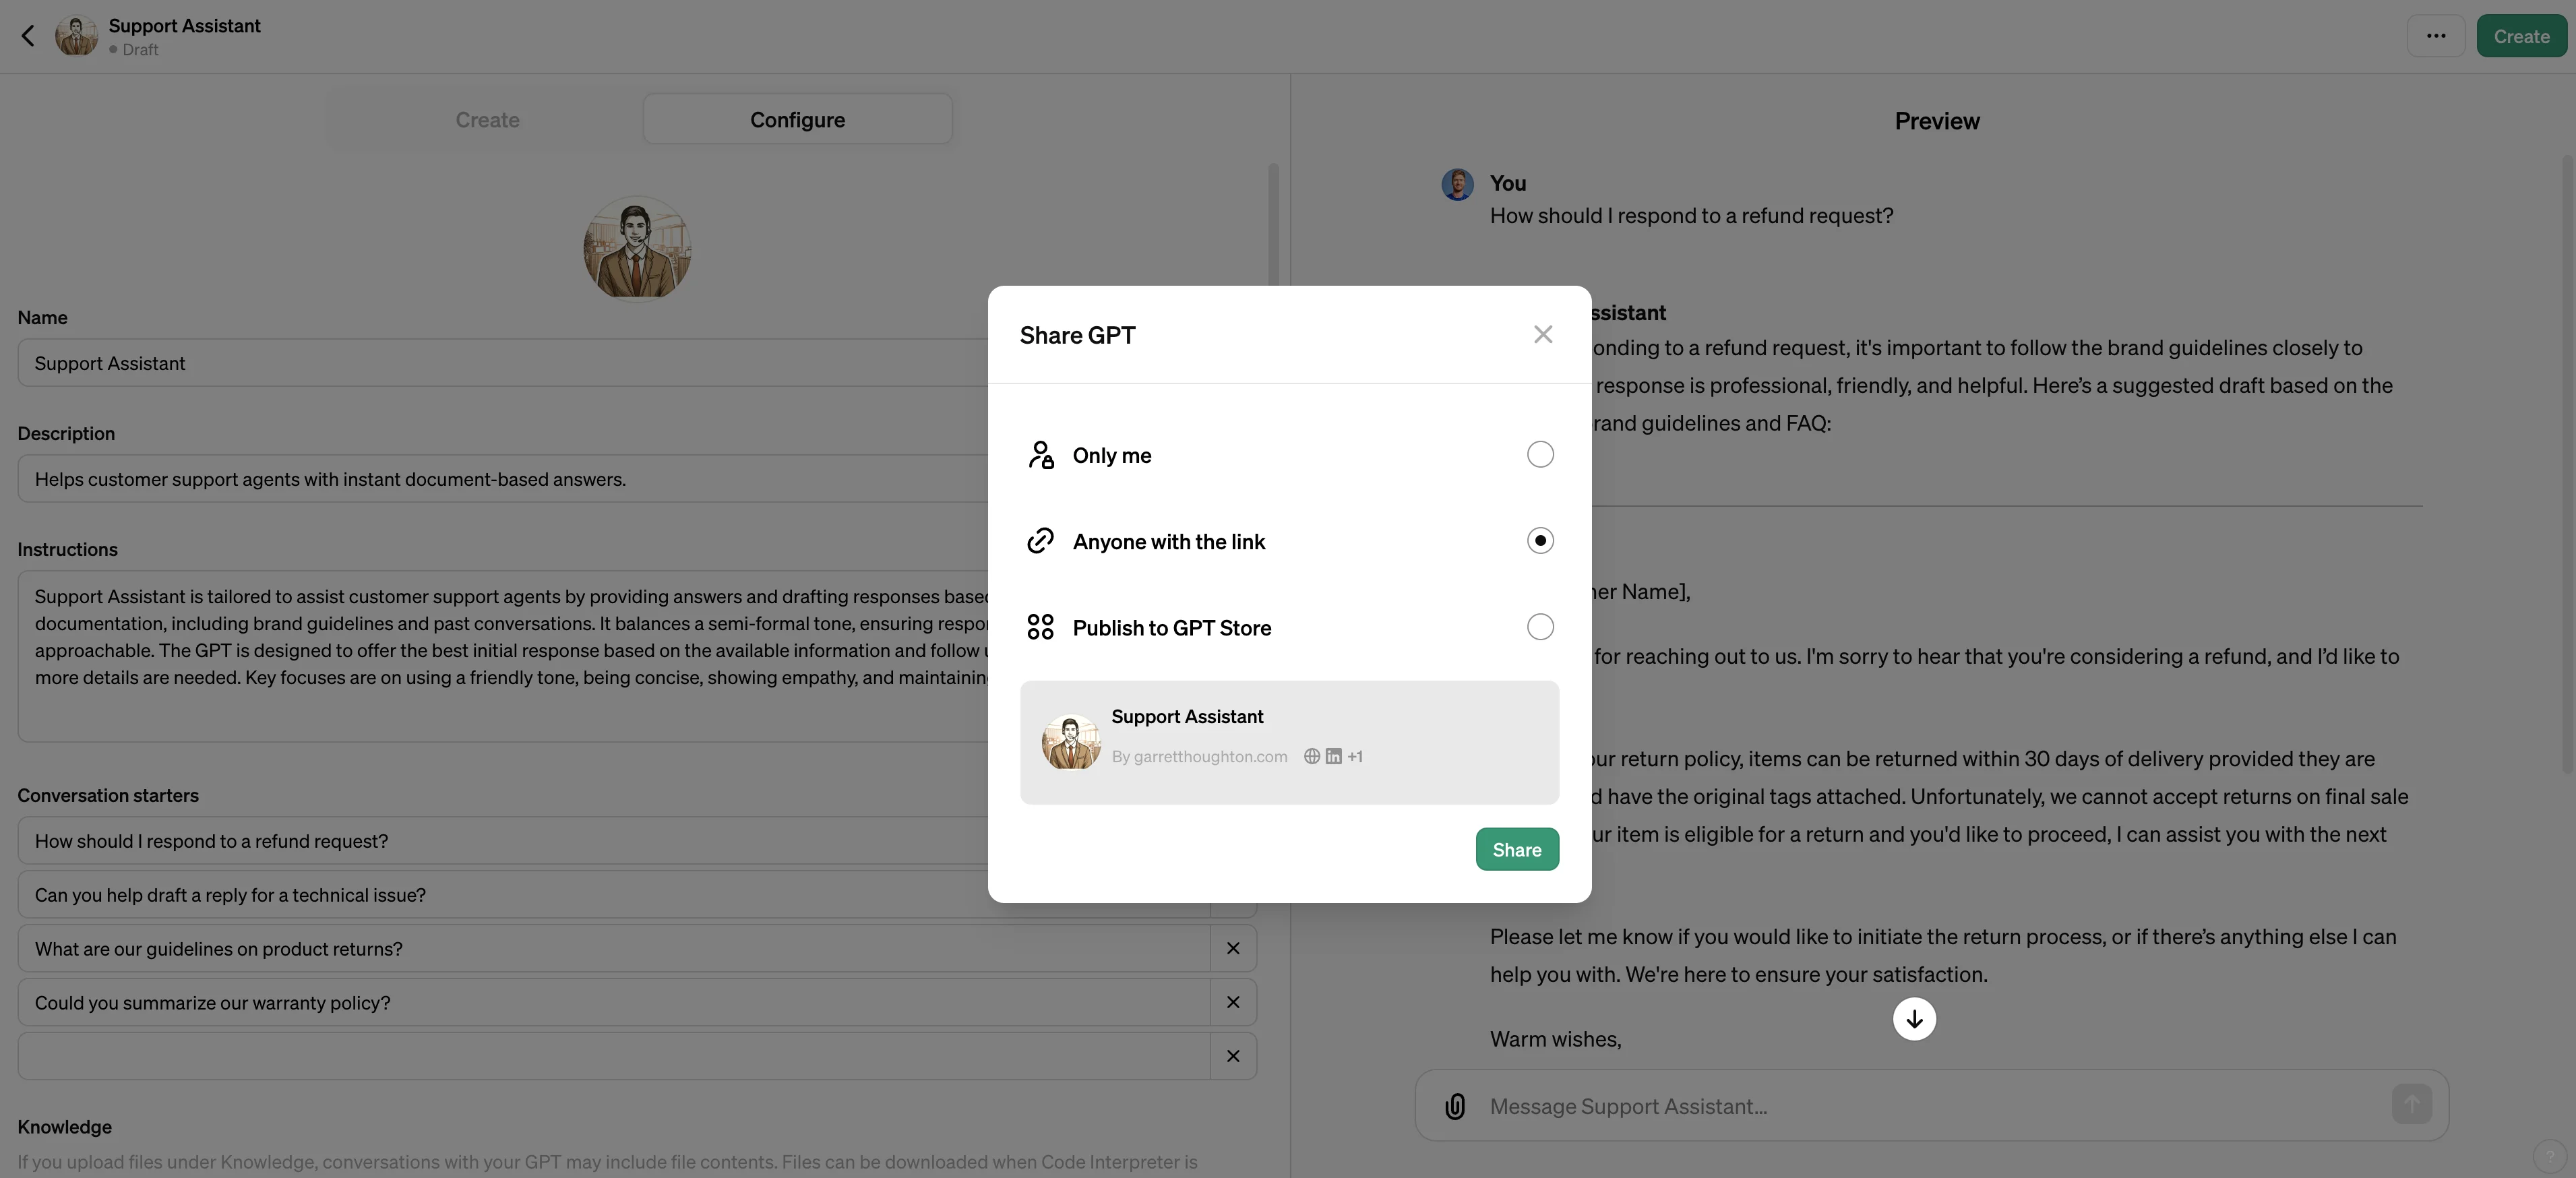Choose Publish to GPT Store option
Screen dimensions: 2576x1178
tap(1539, 627)
